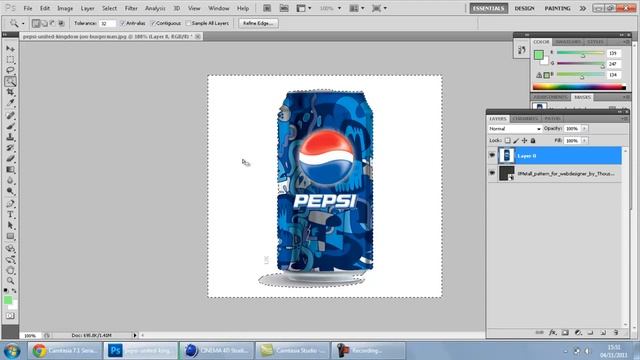
Task: Click the G channel slider
Action: pyautogui.click(x=581, y=64)
